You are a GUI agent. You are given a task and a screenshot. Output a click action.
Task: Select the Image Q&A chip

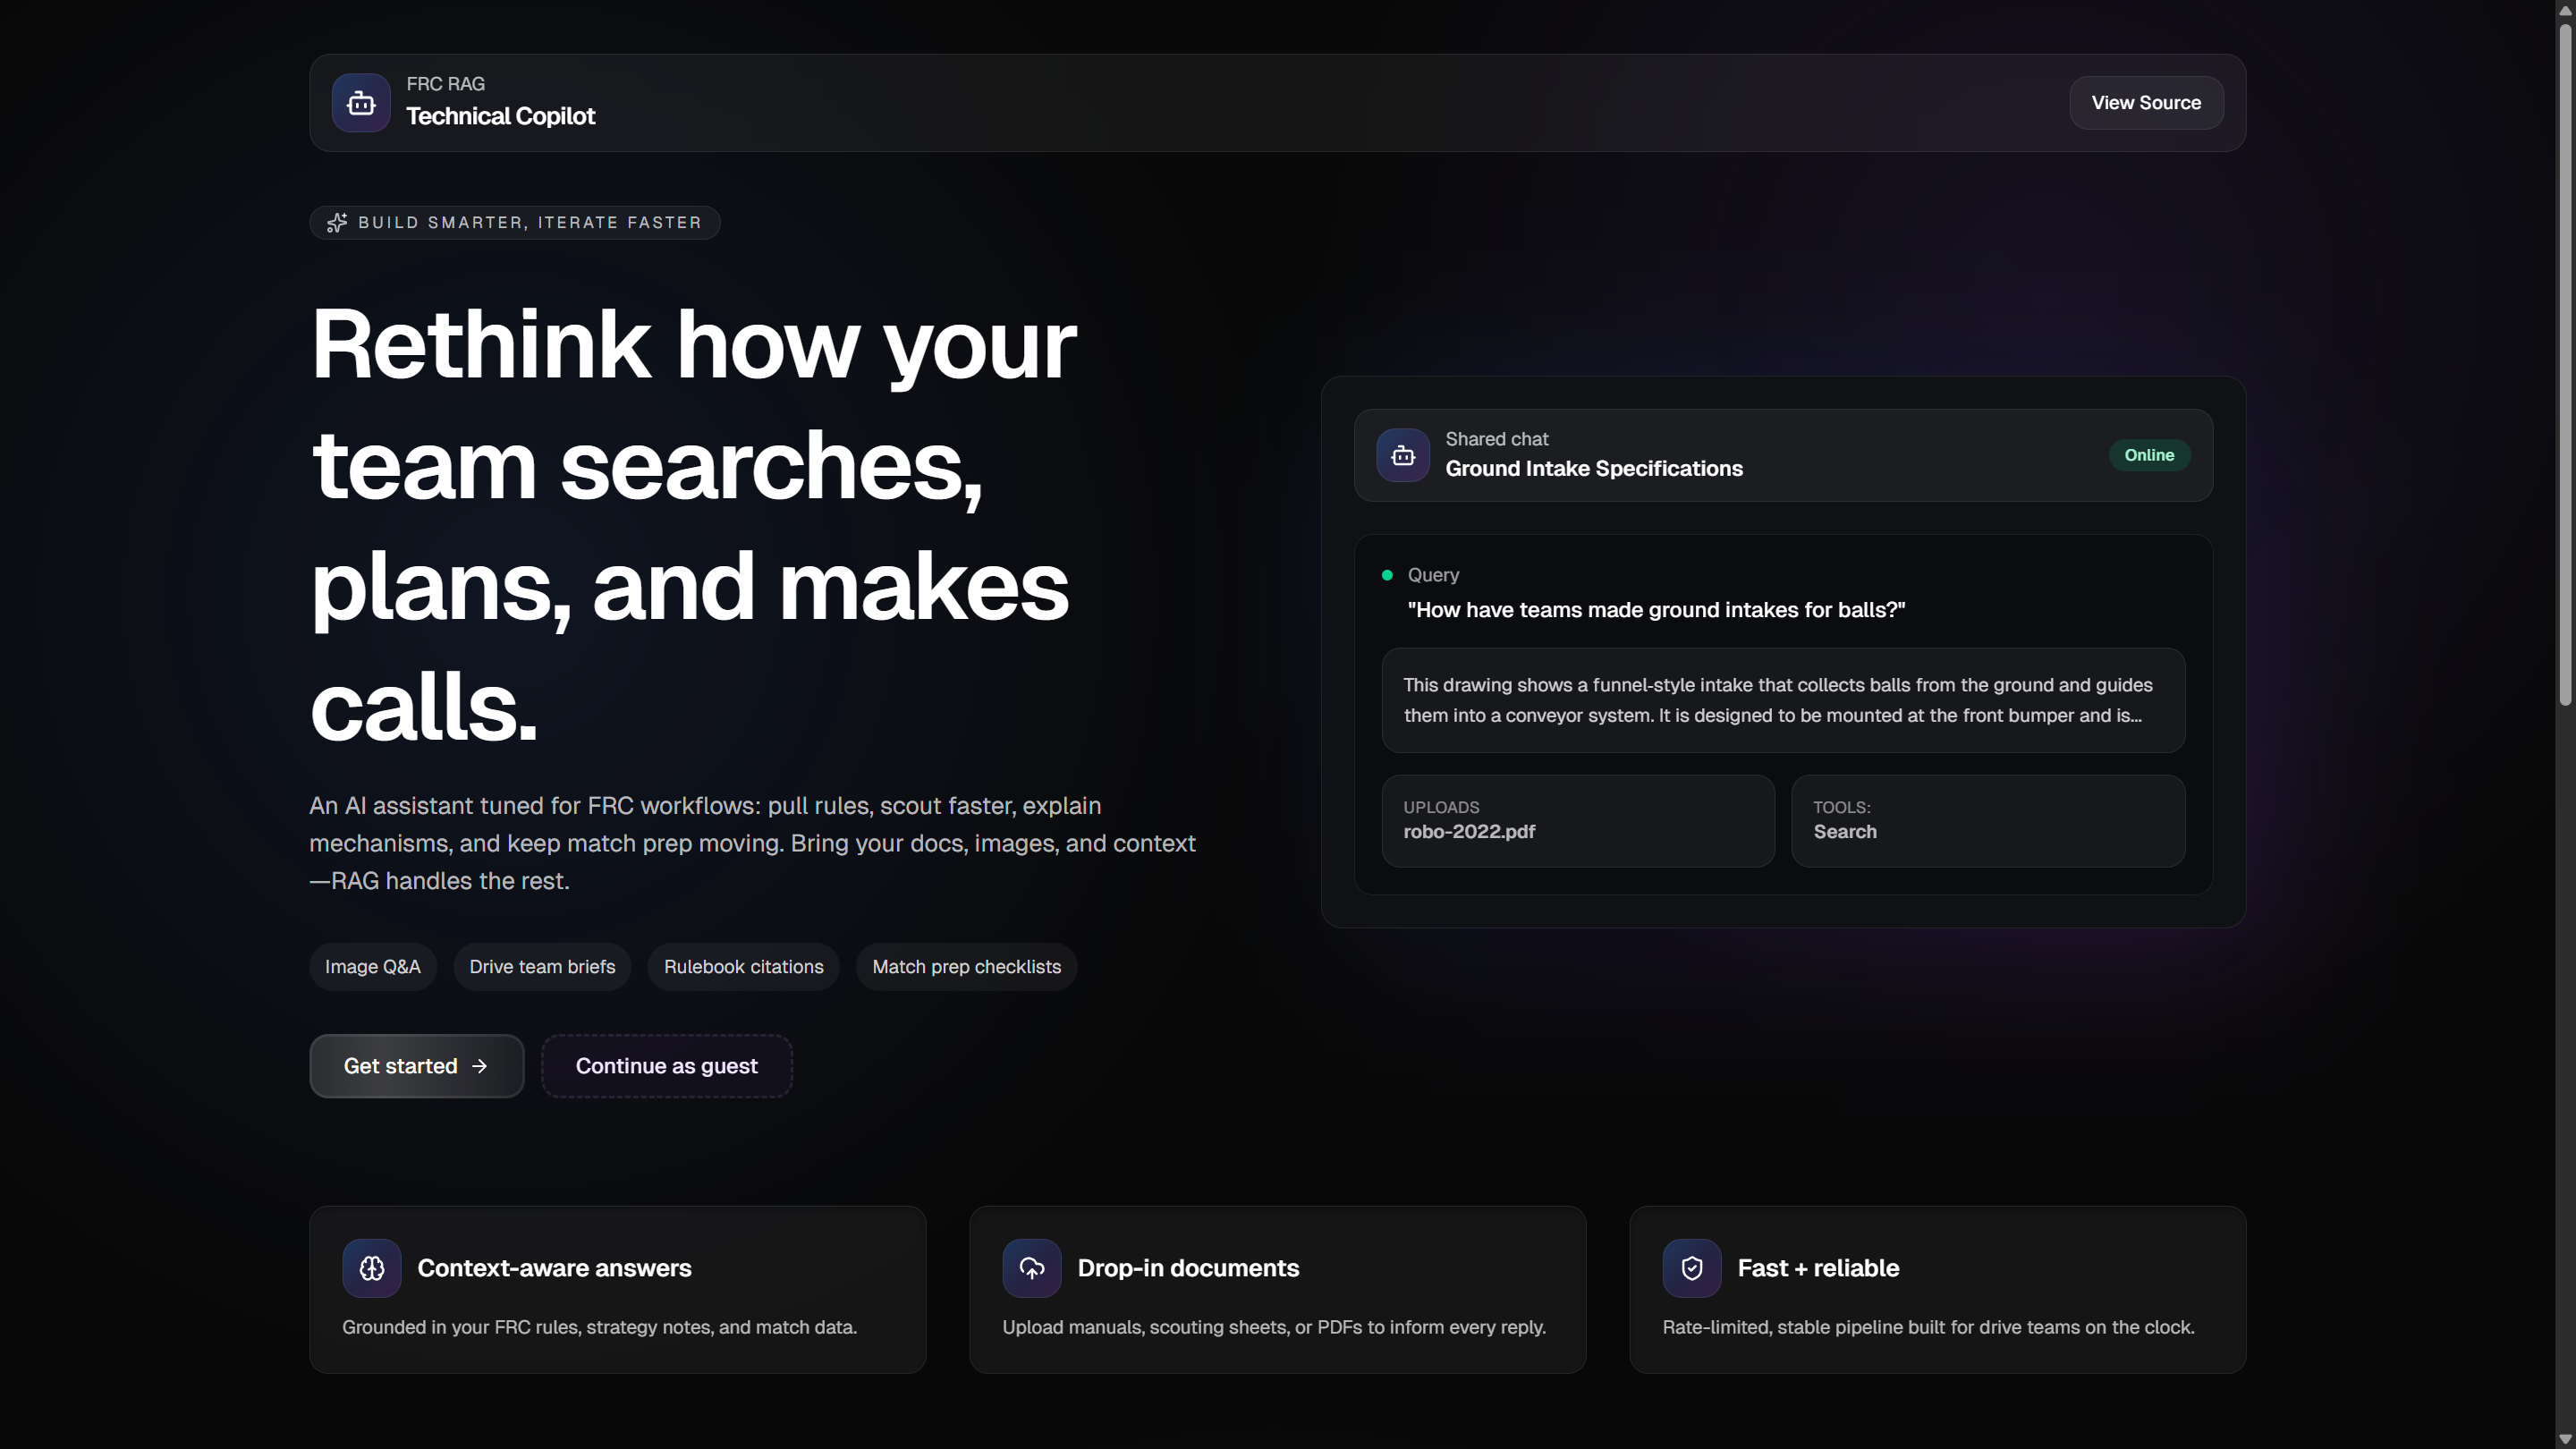tap(373, 967)
